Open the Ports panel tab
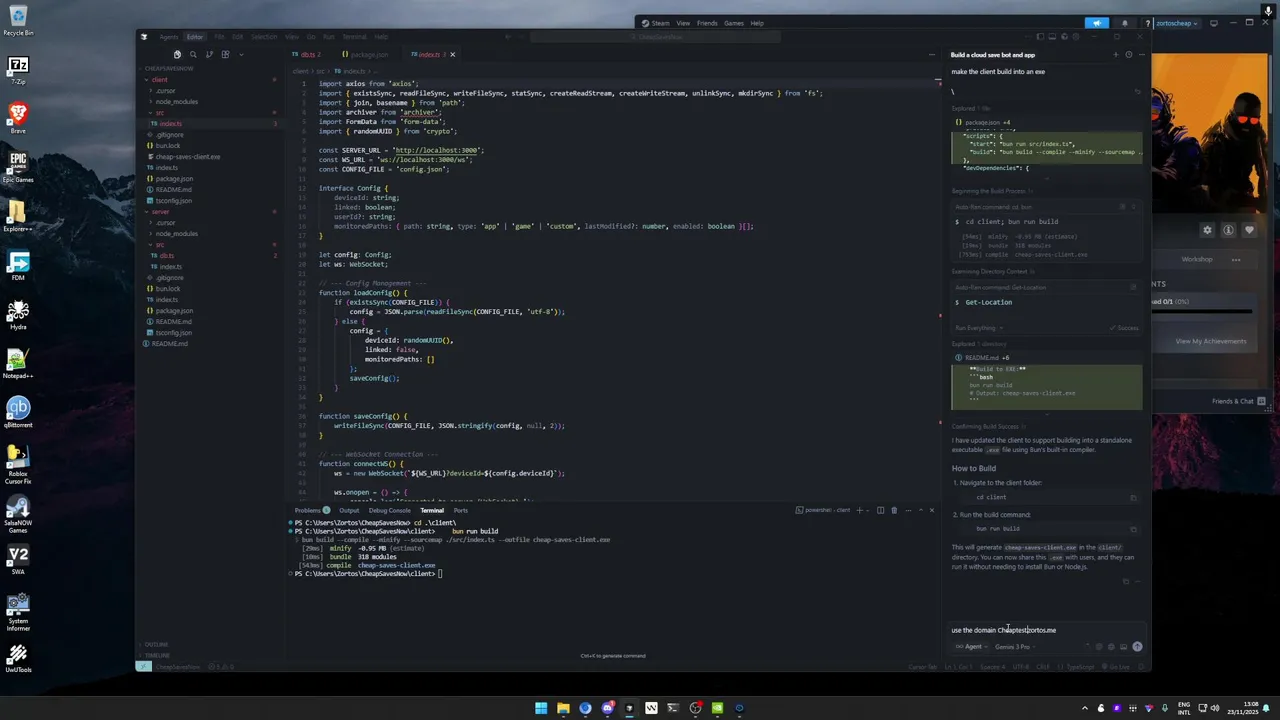 coord(461,510)
